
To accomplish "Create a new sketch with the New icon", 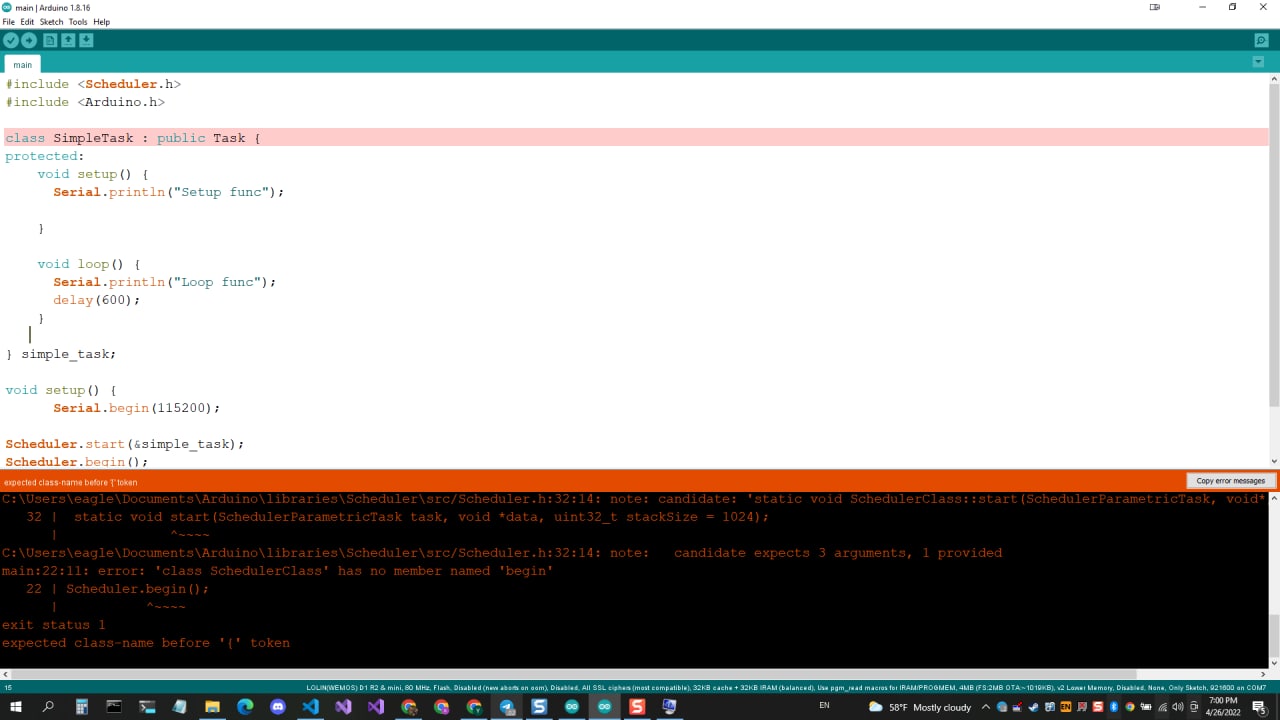I will [50, 40].
